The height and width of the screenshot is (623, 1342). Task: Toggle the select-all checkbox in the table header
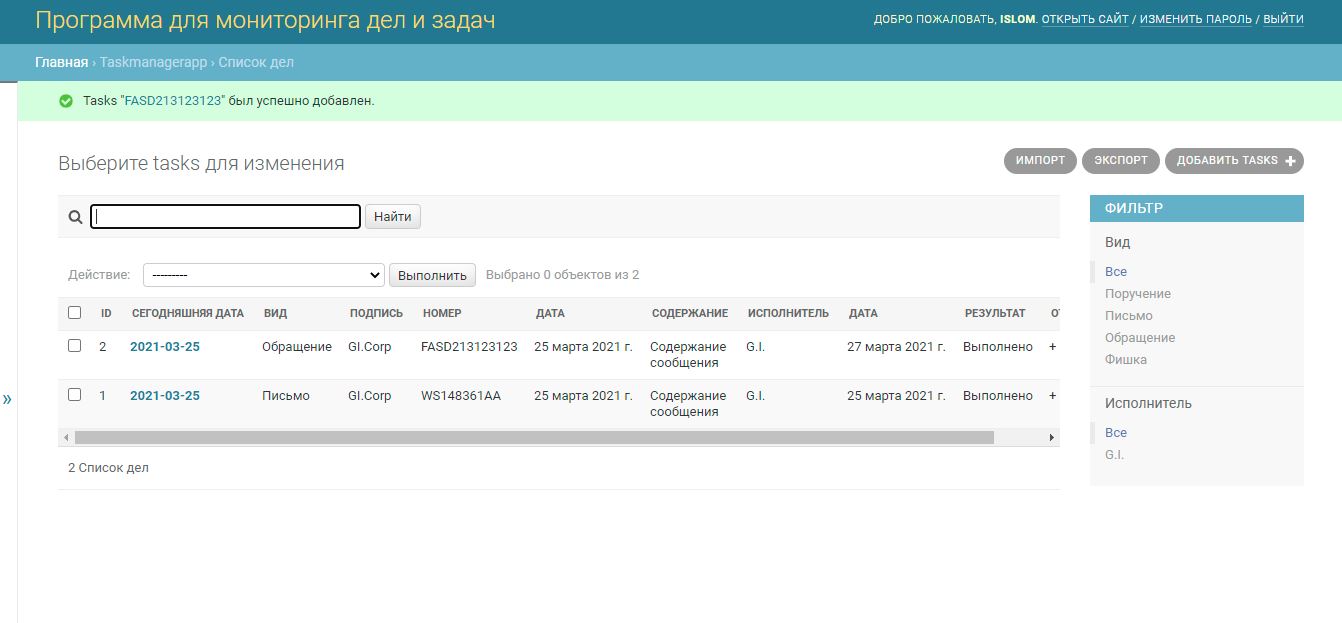[74, 312]
